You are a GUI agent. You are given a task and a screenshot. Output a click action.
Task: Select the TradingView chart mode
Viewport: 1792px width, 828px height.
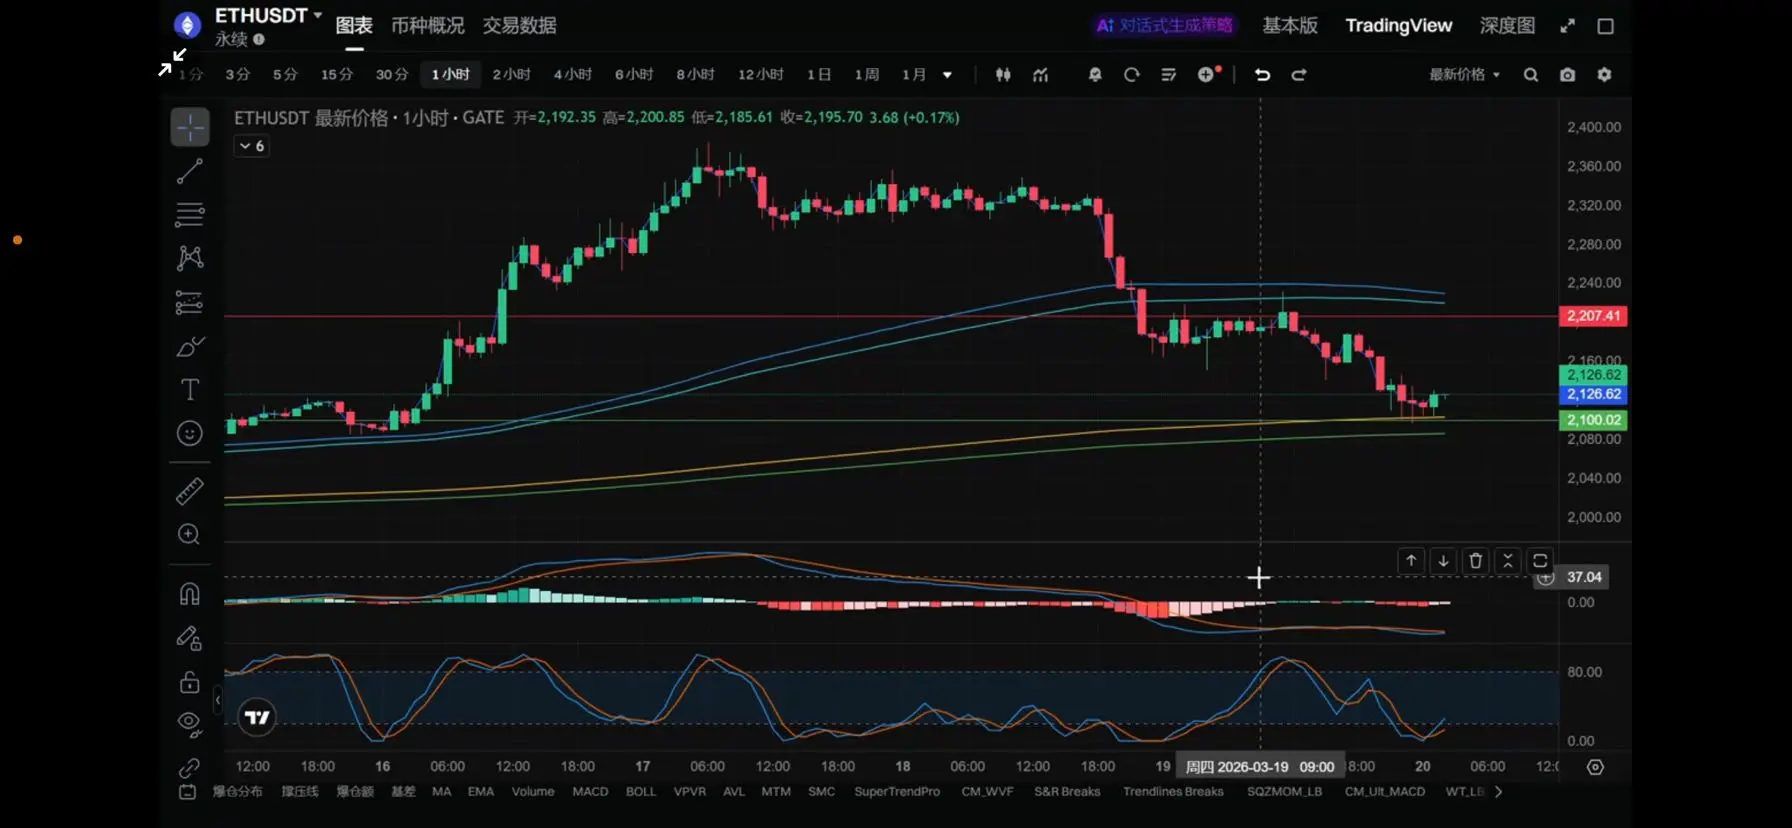[x=1399, y=25]
